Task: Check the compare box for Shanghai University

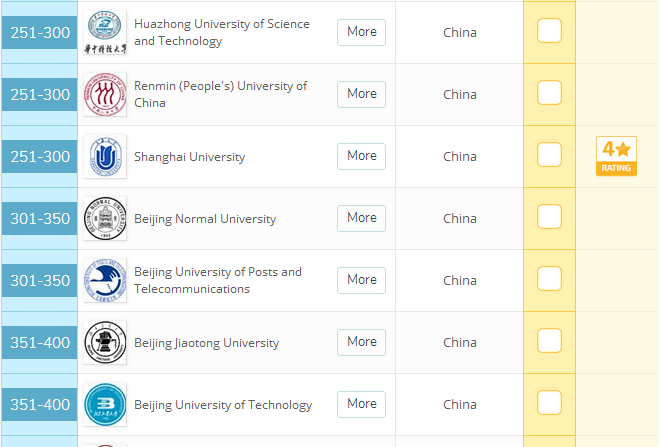Action: pos(550,155)
